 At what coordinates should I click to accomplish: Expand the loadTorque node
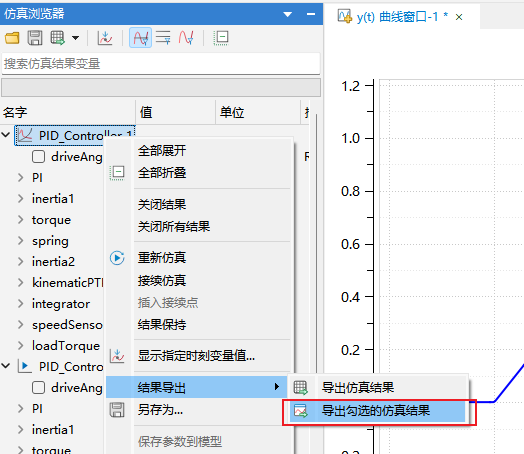click(21, 345)
